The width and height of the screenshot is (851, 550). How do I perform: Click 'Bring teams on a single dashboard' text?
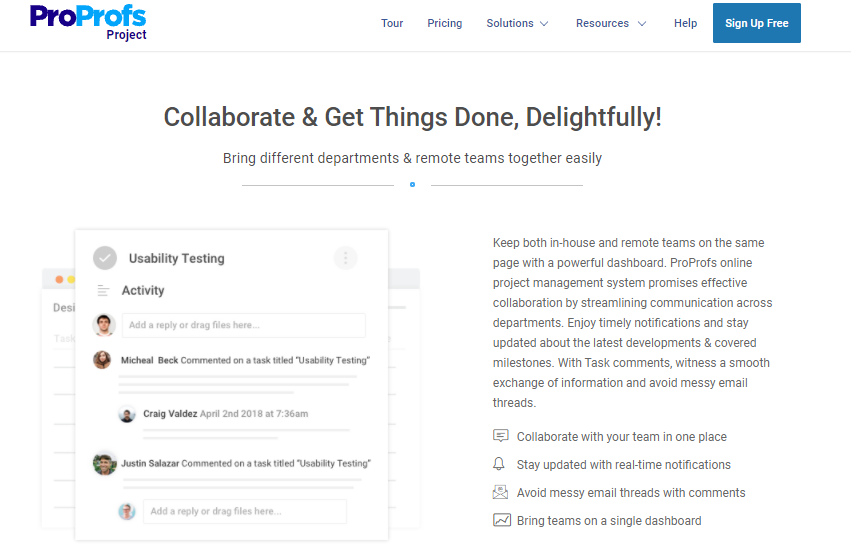pyautogui.click(x=609, y=521)
